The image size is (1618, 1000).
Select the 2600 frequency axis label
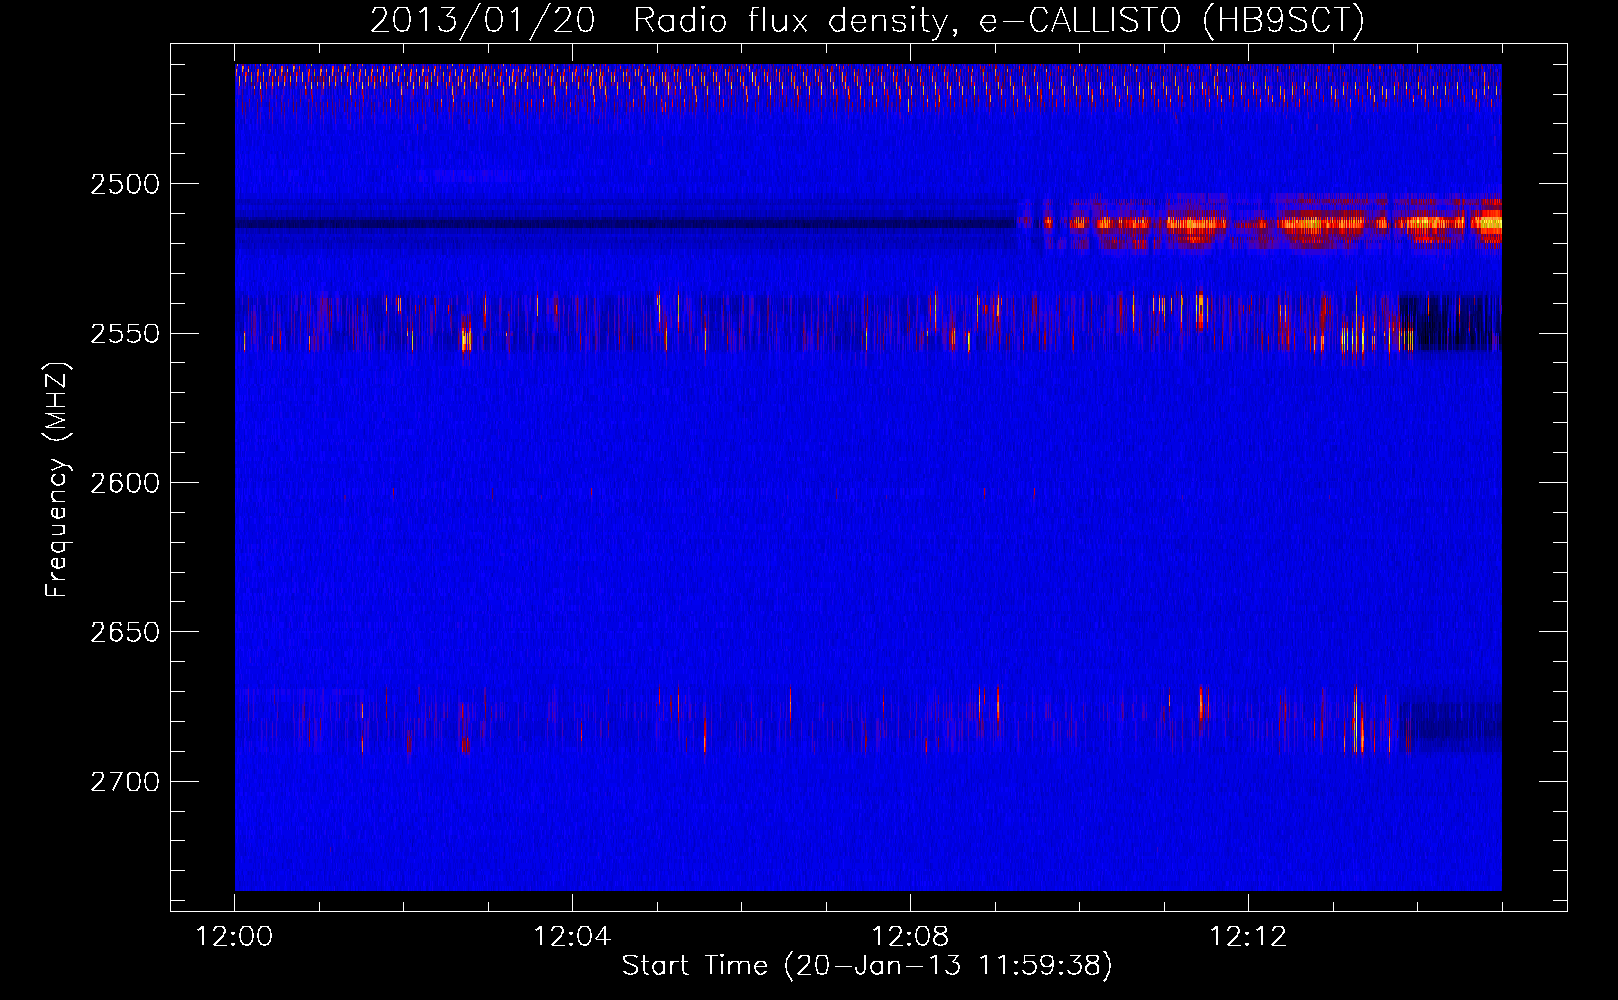tap(125, 482)
